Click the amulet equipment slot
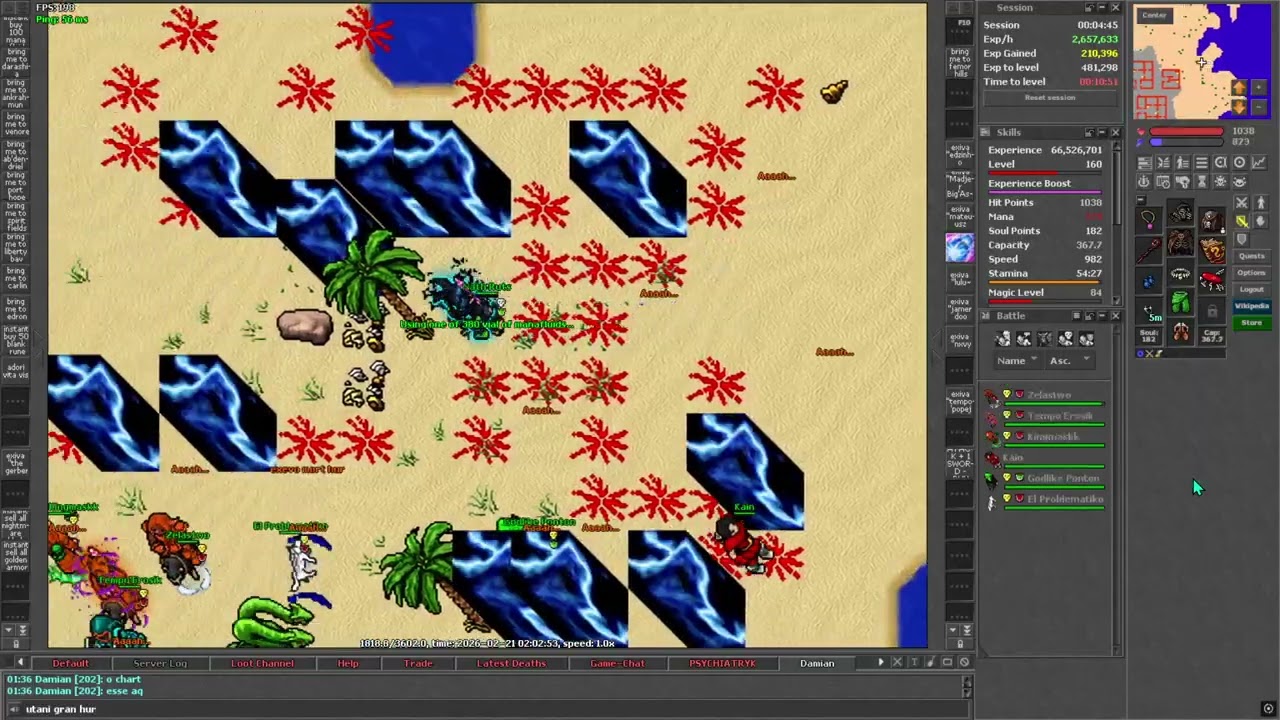The image size is (1280, 720). (x=1149, y=220)
